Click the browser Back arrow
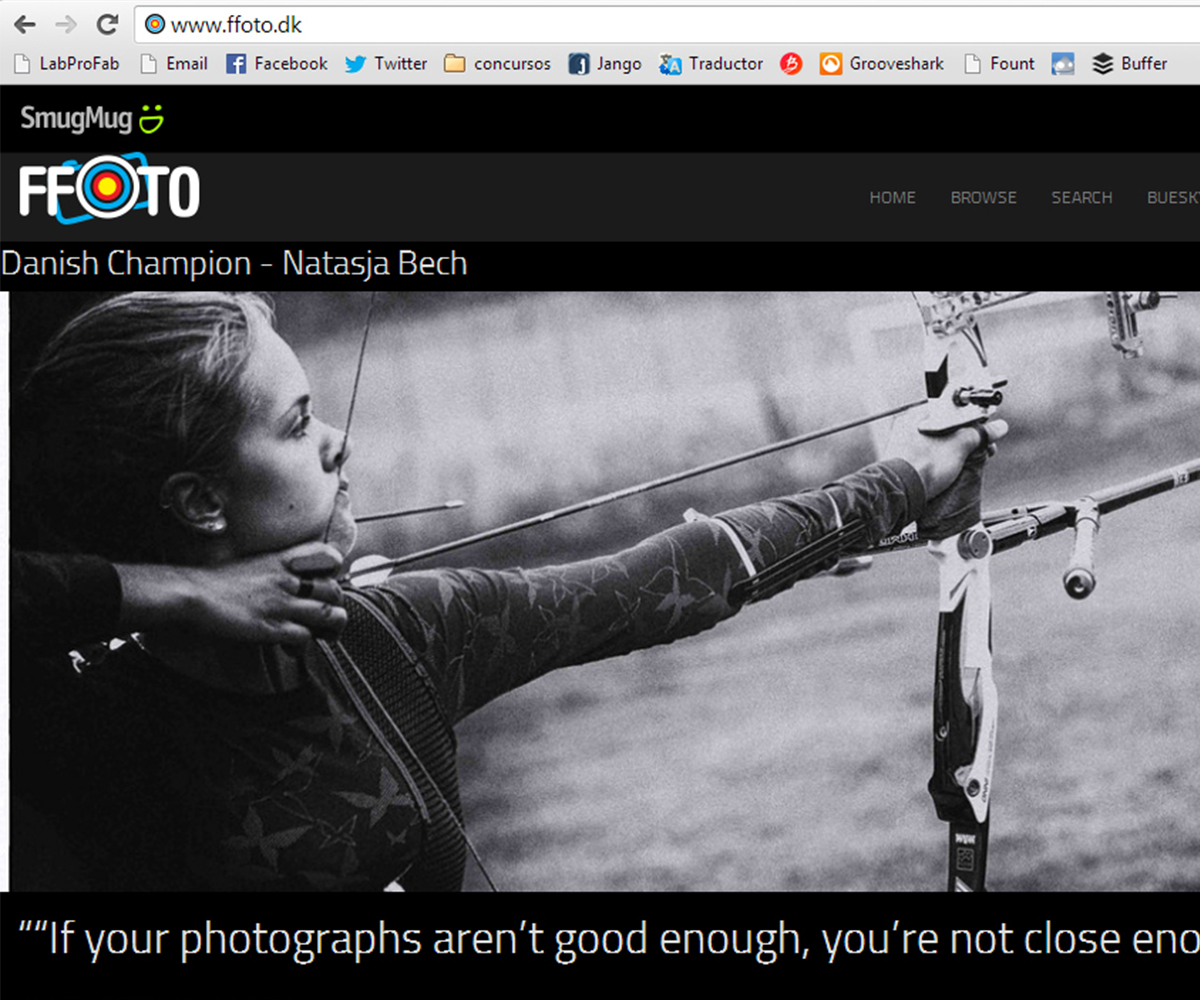The height and width of the screenshot is (1000, 1200). pos(25,24)
